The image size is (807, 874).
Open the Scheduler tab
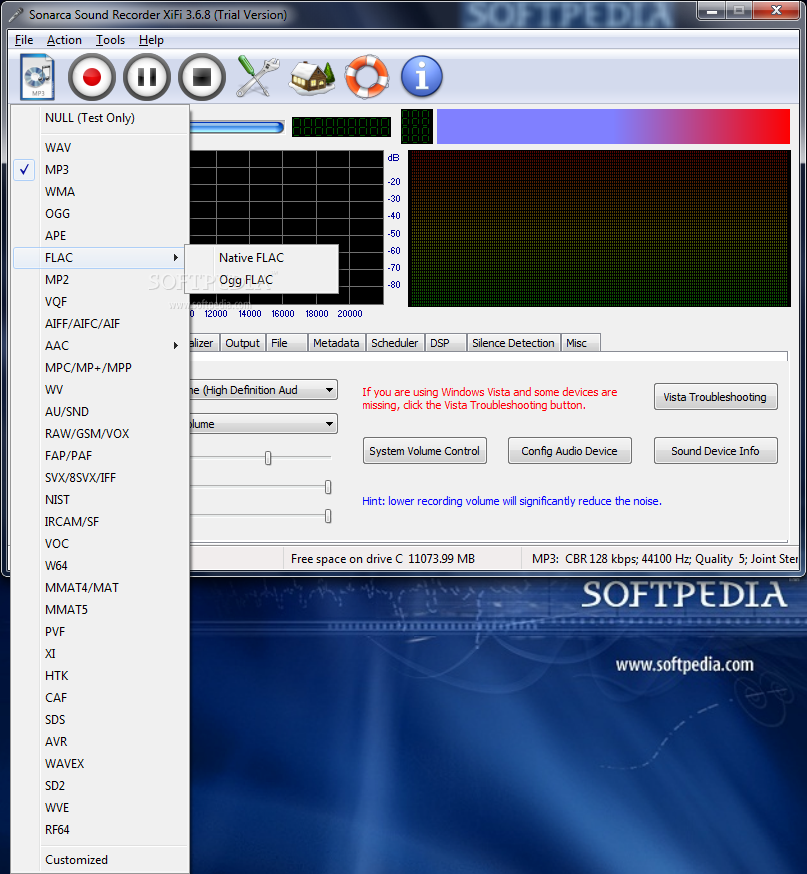[x=395, y=343]
